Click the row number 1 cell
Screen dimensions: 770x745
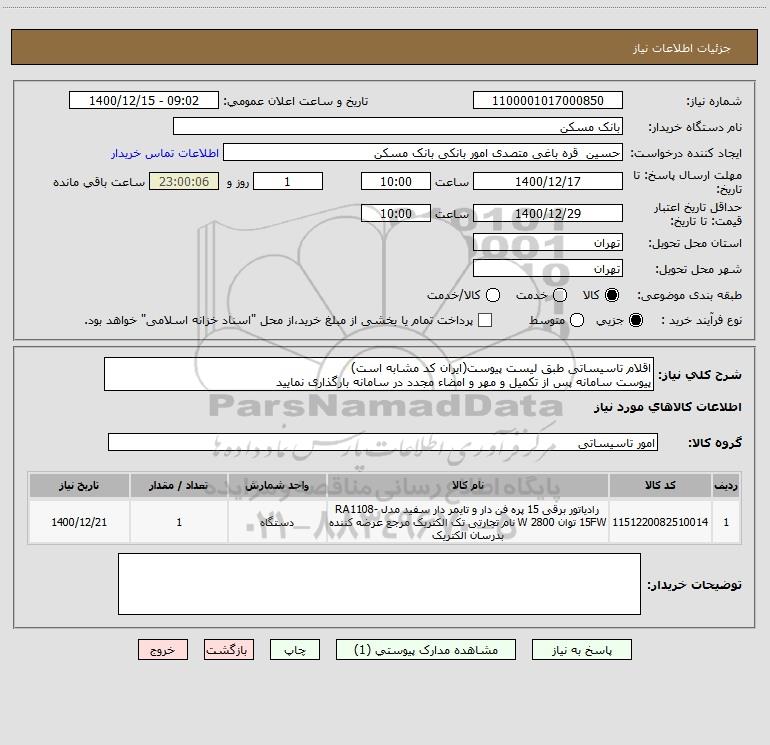point(726,522)
